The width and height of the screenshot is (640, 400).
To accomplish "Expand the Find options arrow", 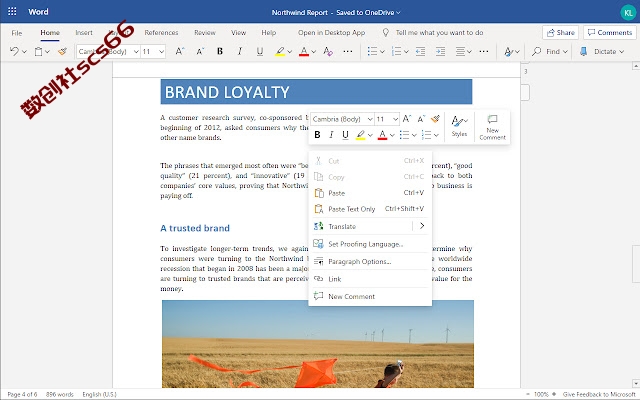I will click(x=565, y=52).
